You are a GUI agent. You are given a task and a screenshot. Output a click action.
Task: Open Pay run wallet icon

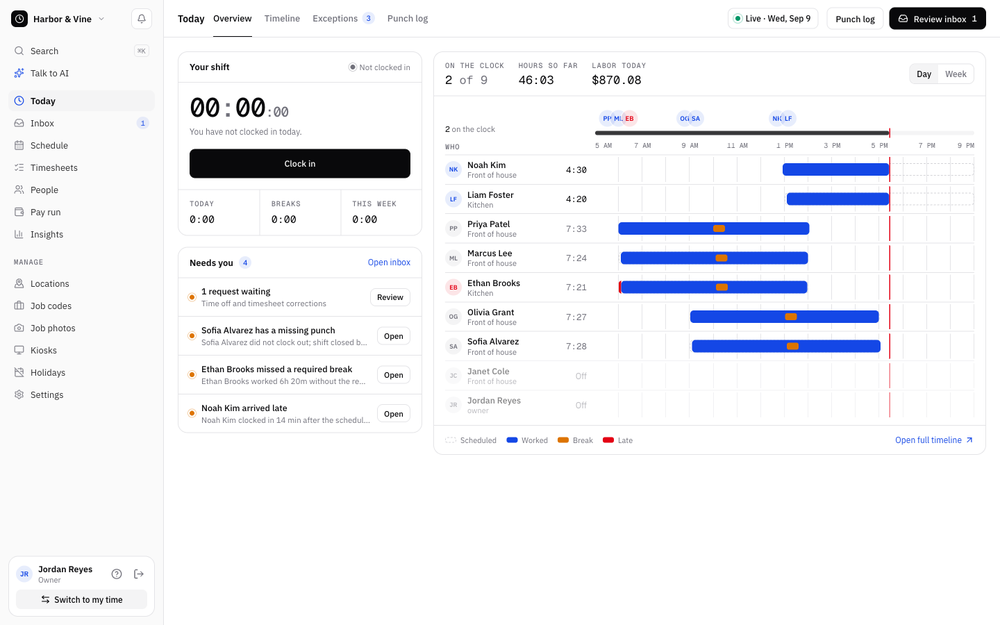(x=19, y=212)
